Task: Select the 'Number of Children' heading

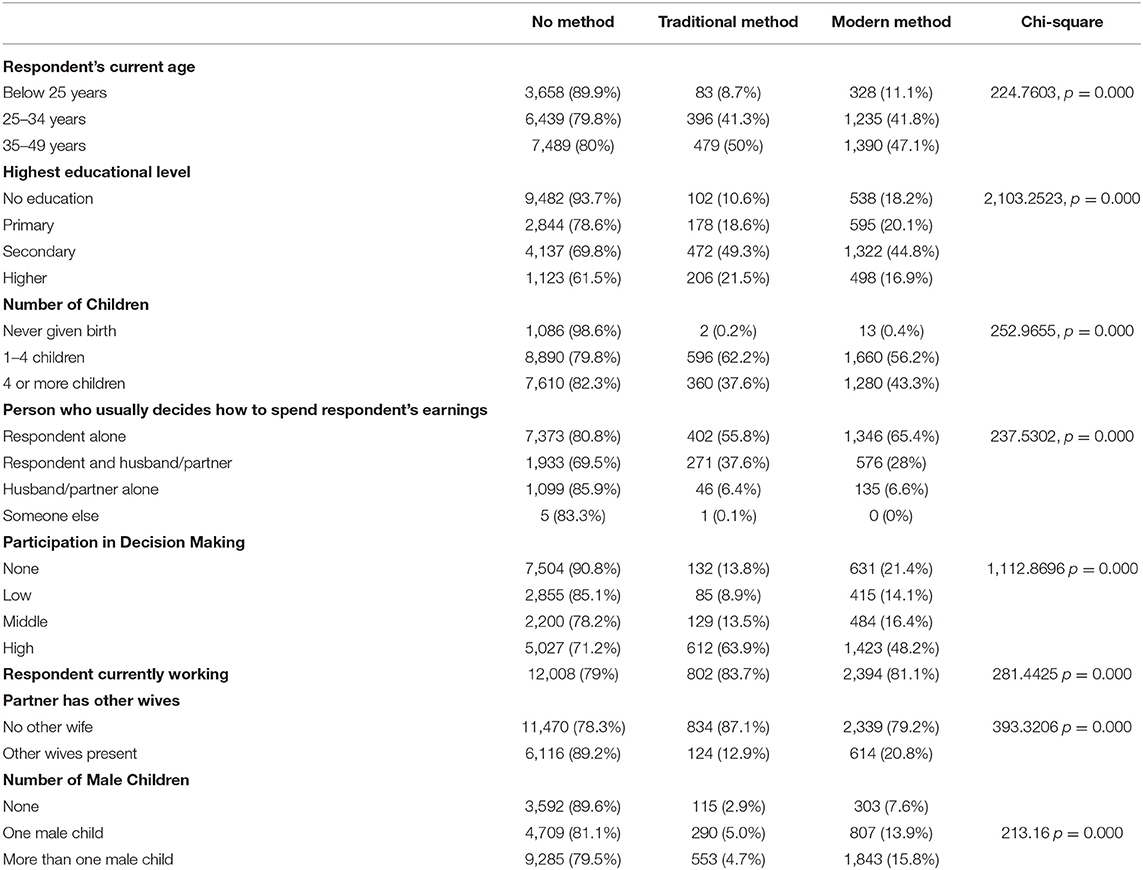Action: [76, 304]
